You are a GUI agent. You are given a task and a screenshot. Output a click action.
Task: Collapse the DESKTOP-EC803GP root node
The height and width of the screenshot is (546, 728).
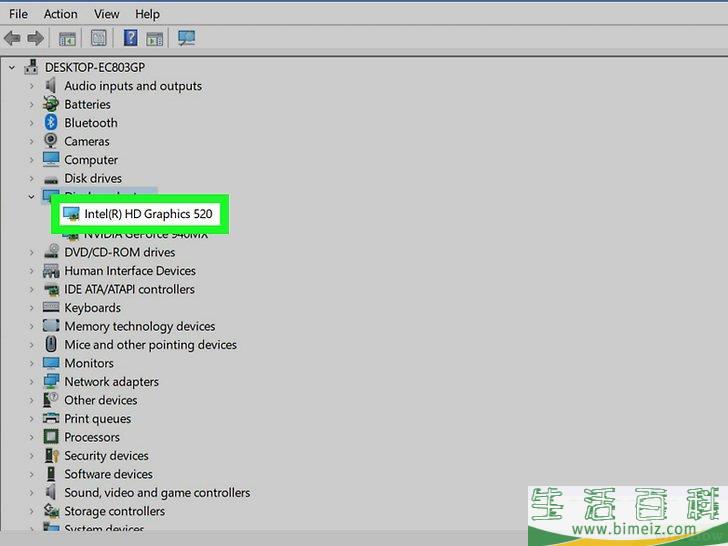tap(12, 68)
